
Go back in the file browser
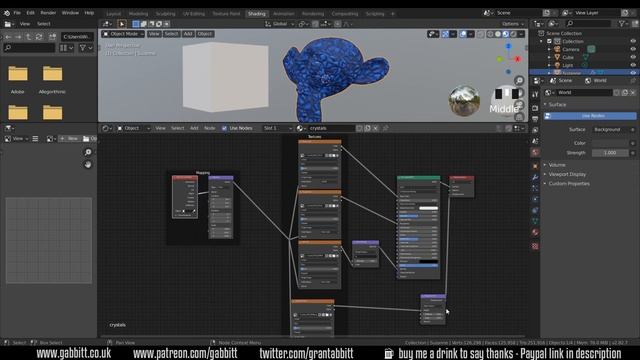(x=8, y=37)
